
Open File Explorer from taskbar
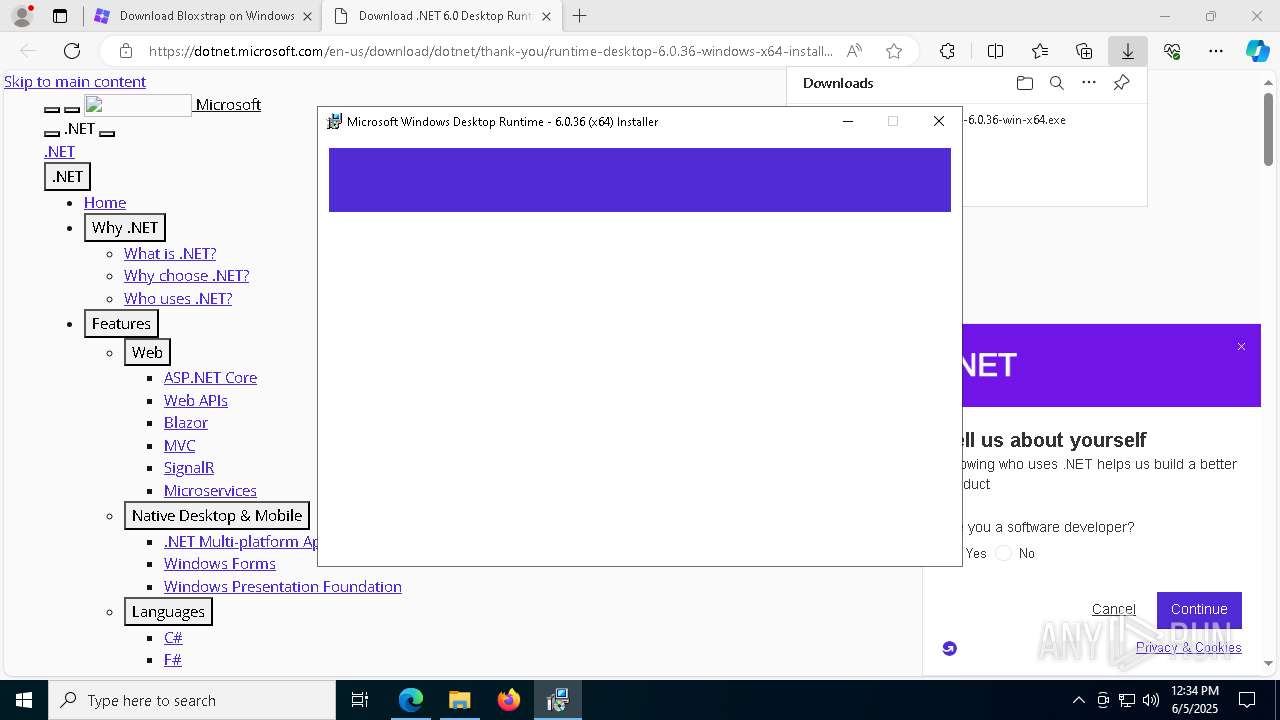point(459,700)
